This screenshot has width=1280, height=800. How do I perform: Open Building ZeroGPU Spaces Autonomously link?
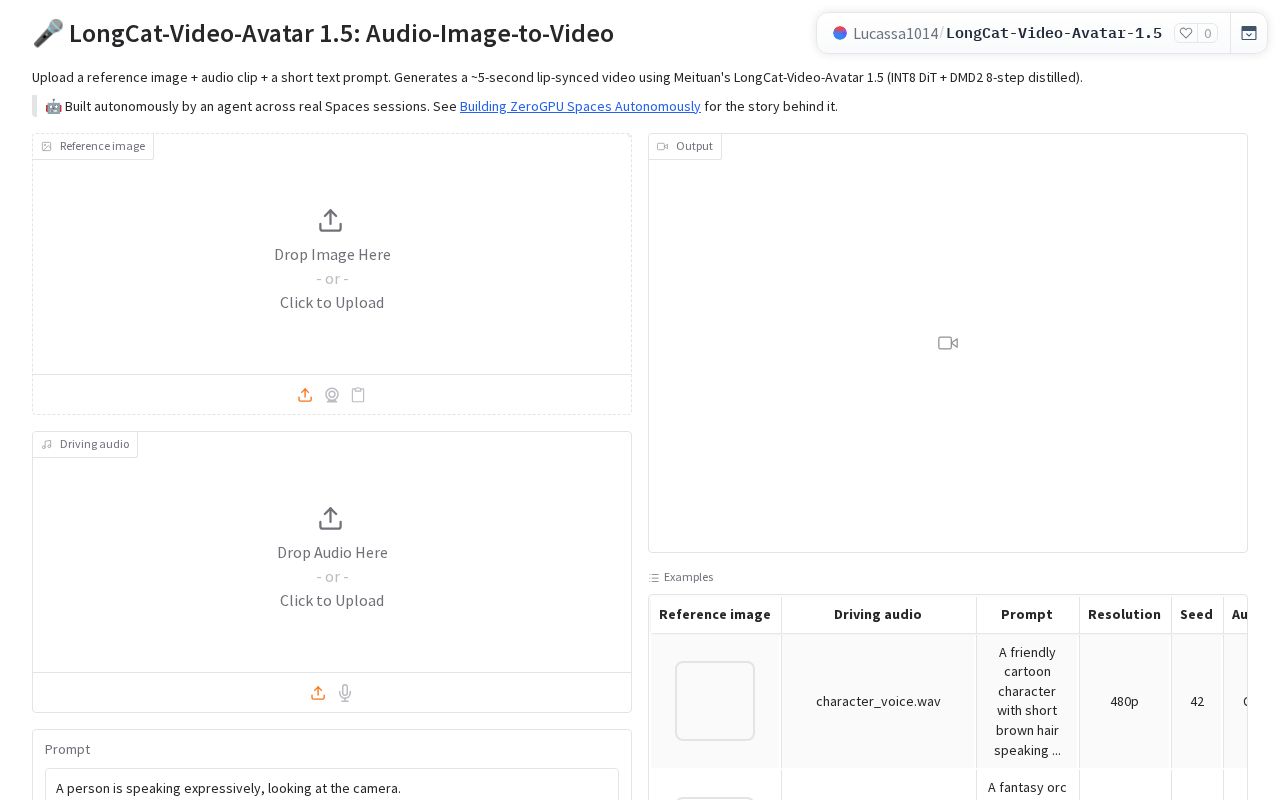click(x=580, y=106)
